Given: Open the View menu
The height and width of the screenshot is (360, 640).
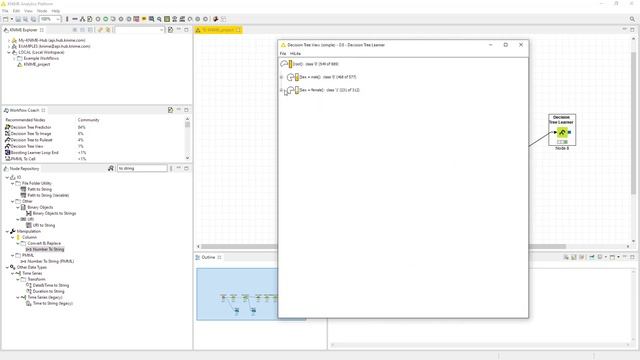Looking at the screenshot, I should pos(28,11).
